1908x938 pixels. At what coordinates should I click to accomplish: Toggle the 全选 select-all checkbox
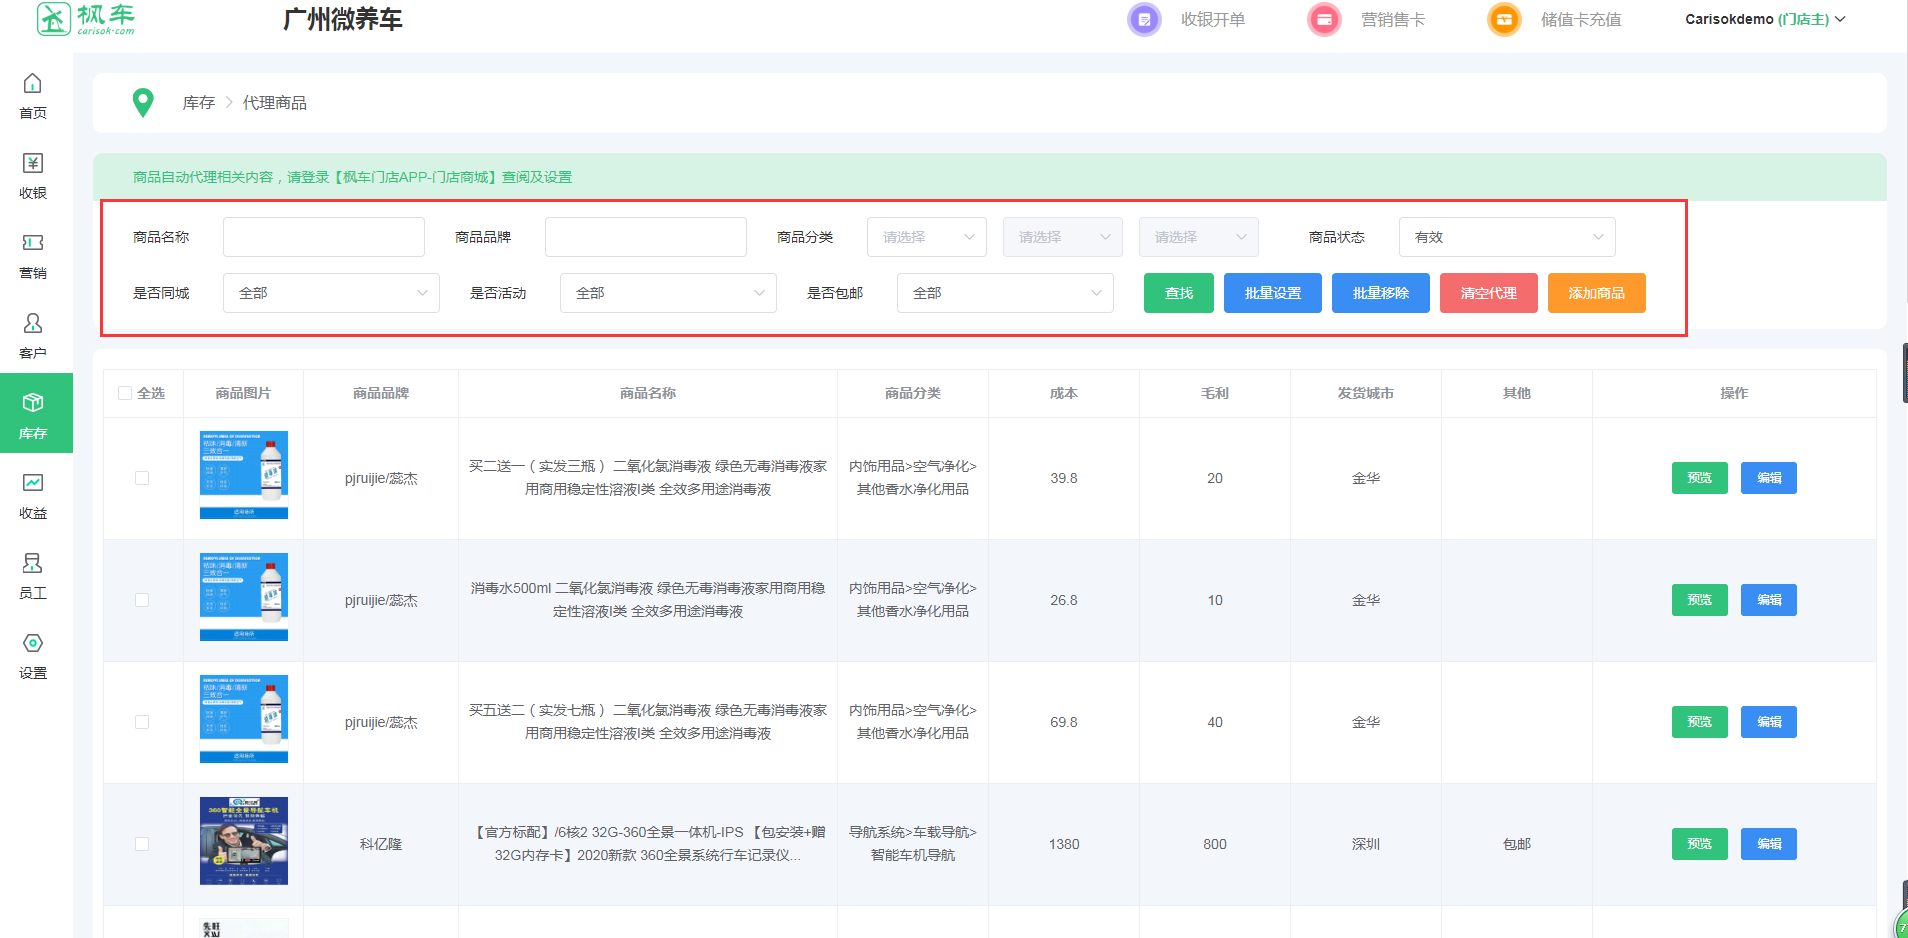pos(125,393)
